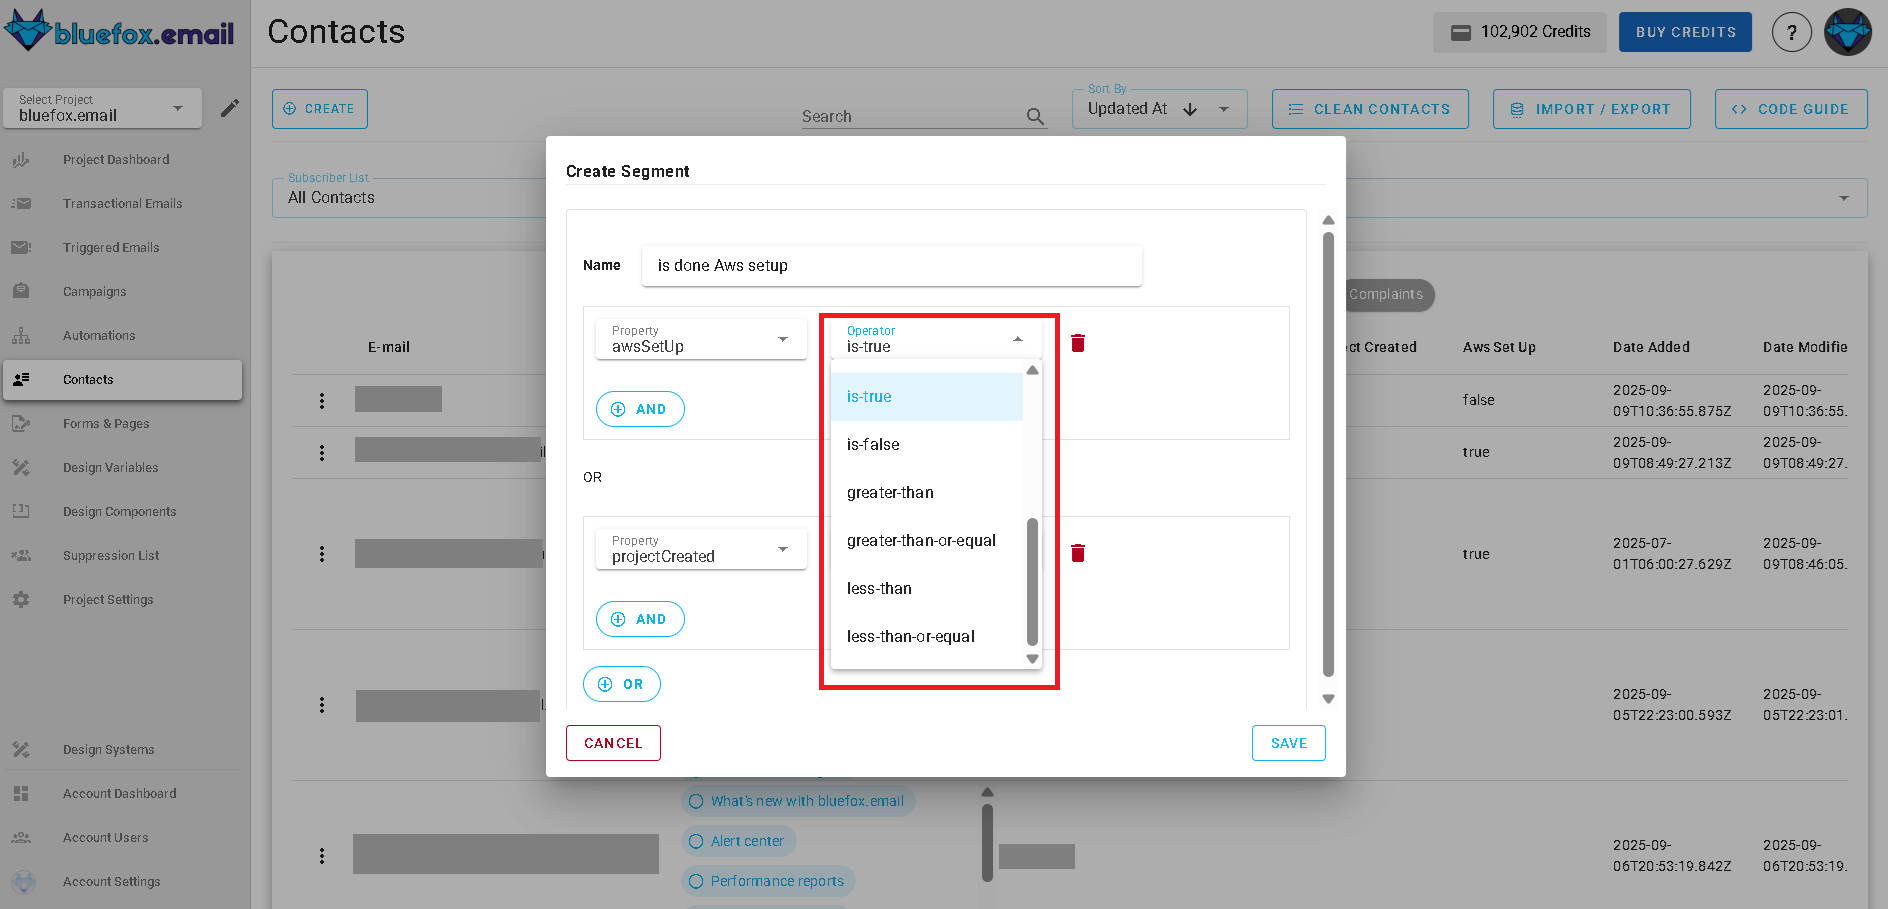Select Transactional Emails in the sidebar
This screenshot has width=1888, height=909.
click(122, 203)
